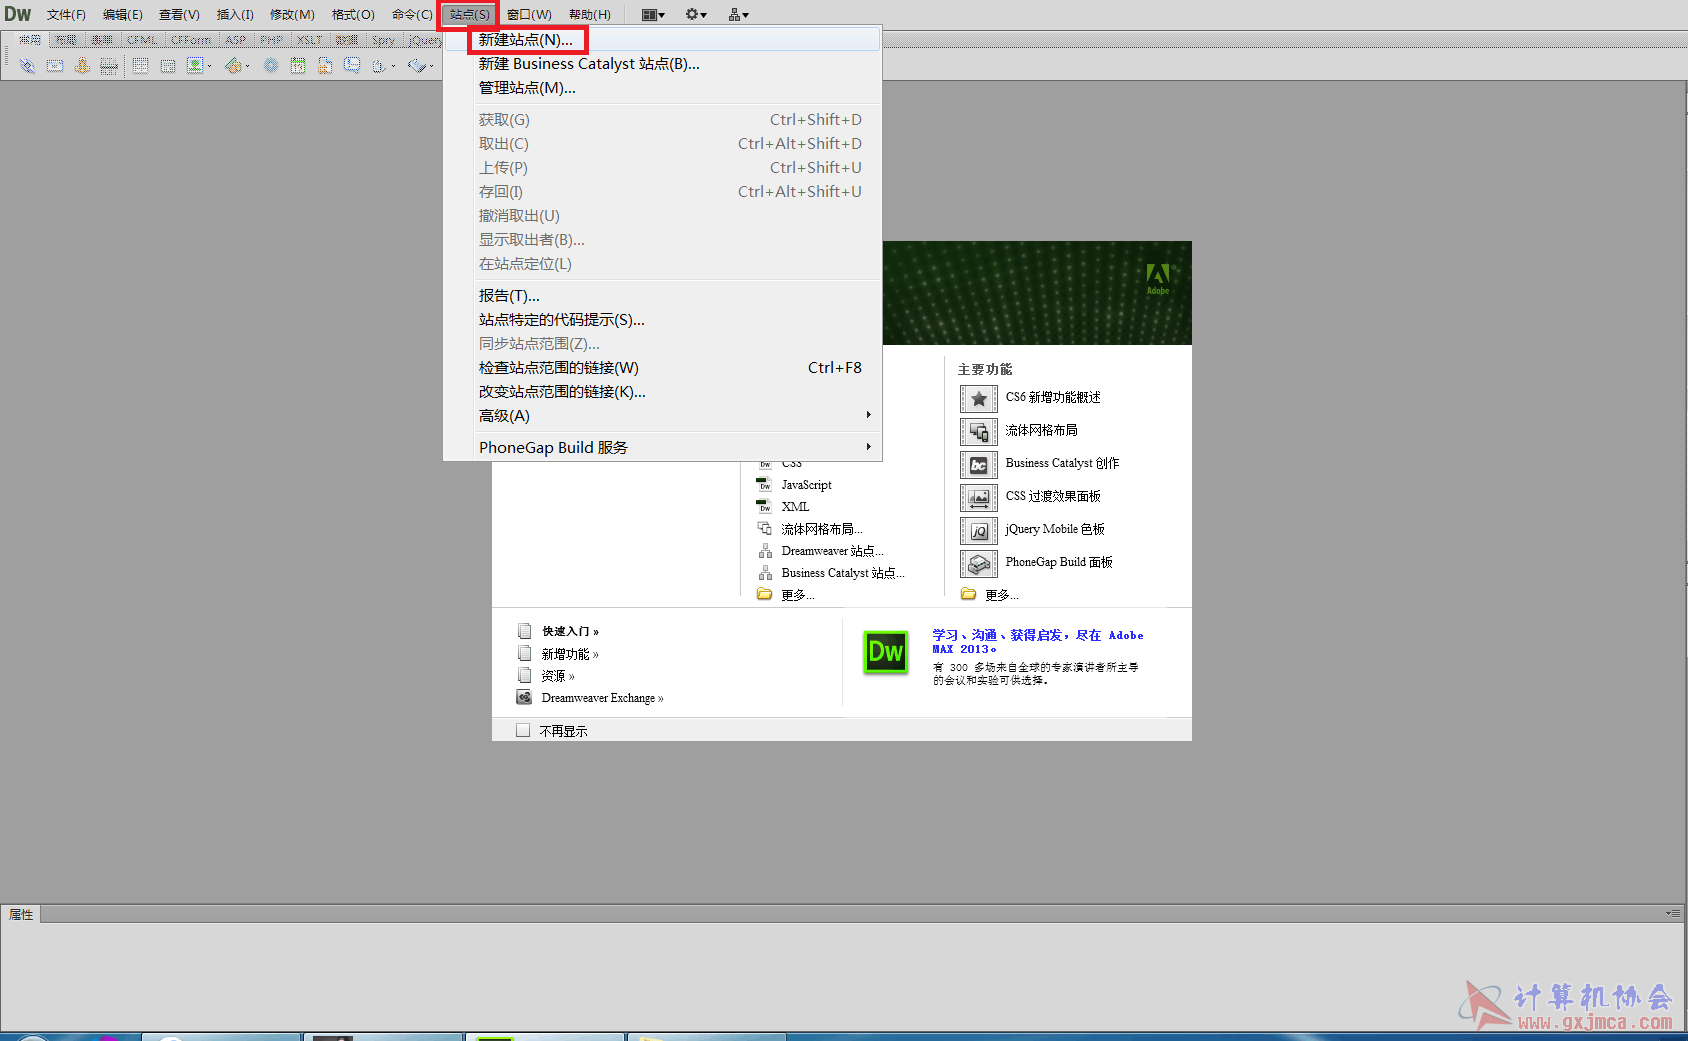Open the Layout workspace dropdown in menu bar

[653, 14]
